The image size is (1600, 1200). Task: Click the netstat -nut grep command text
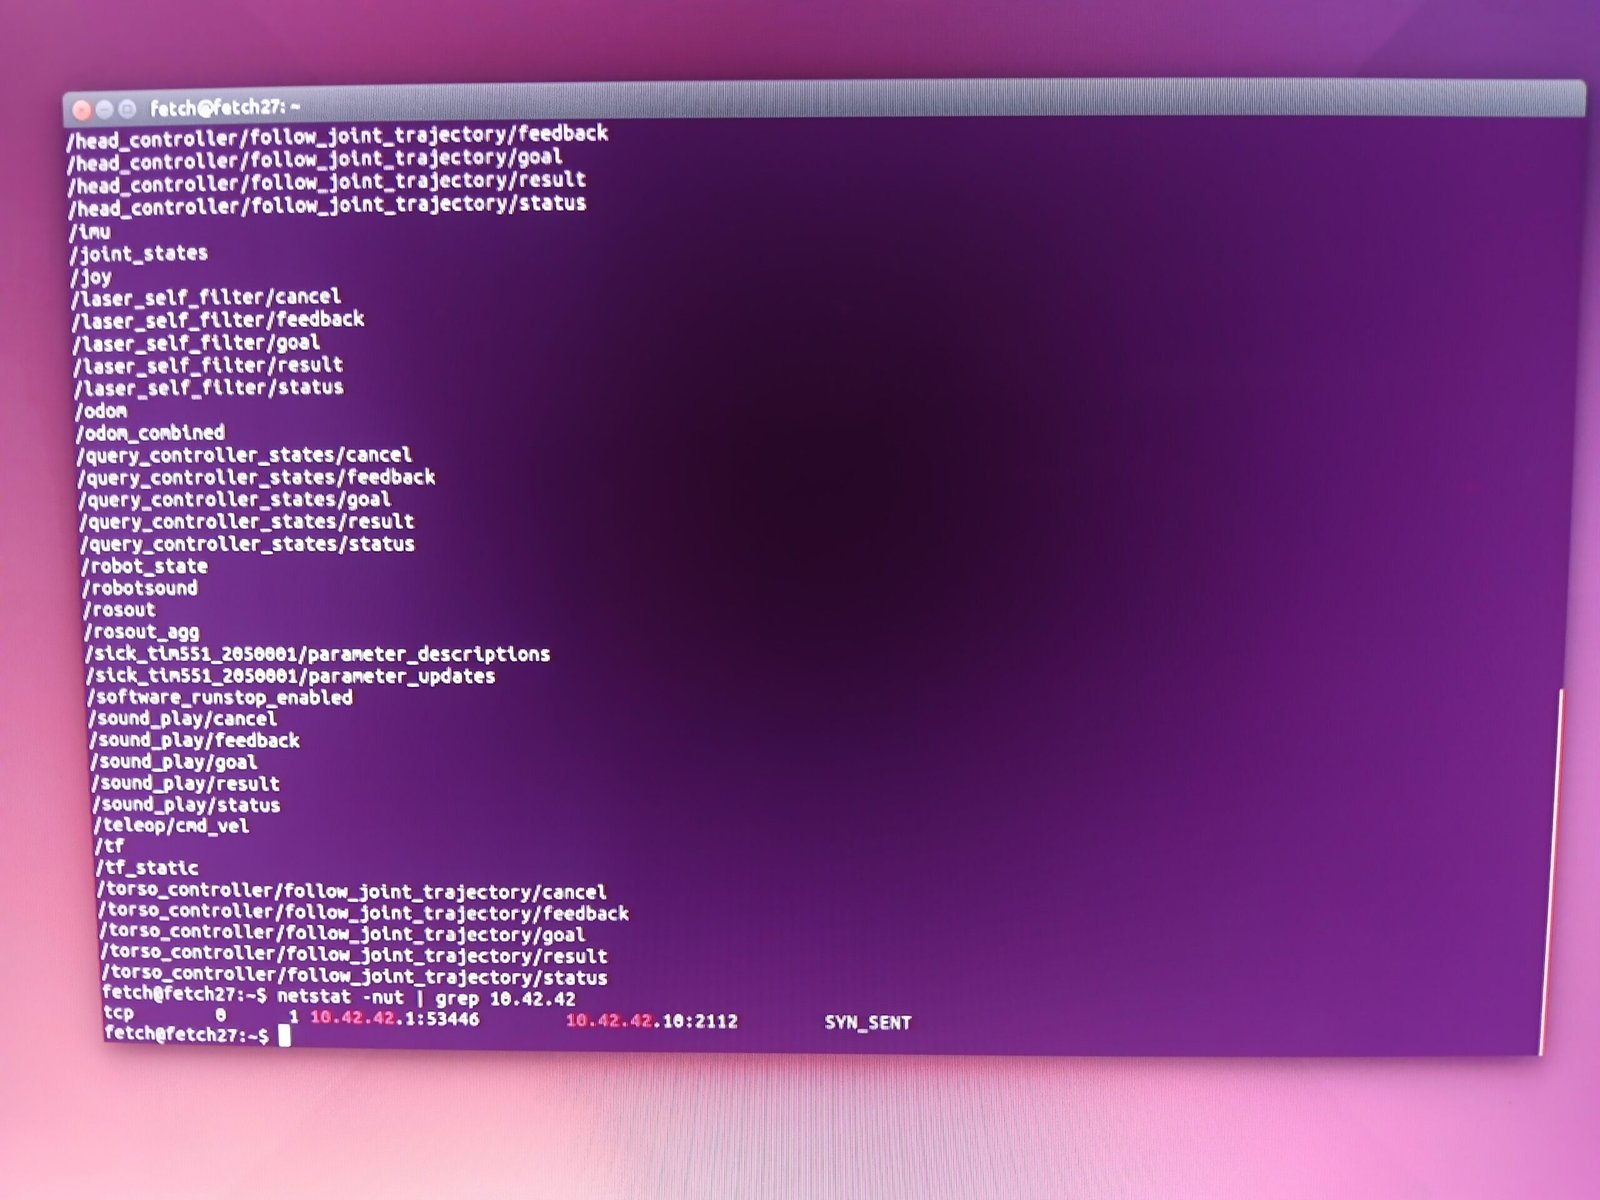427,998
